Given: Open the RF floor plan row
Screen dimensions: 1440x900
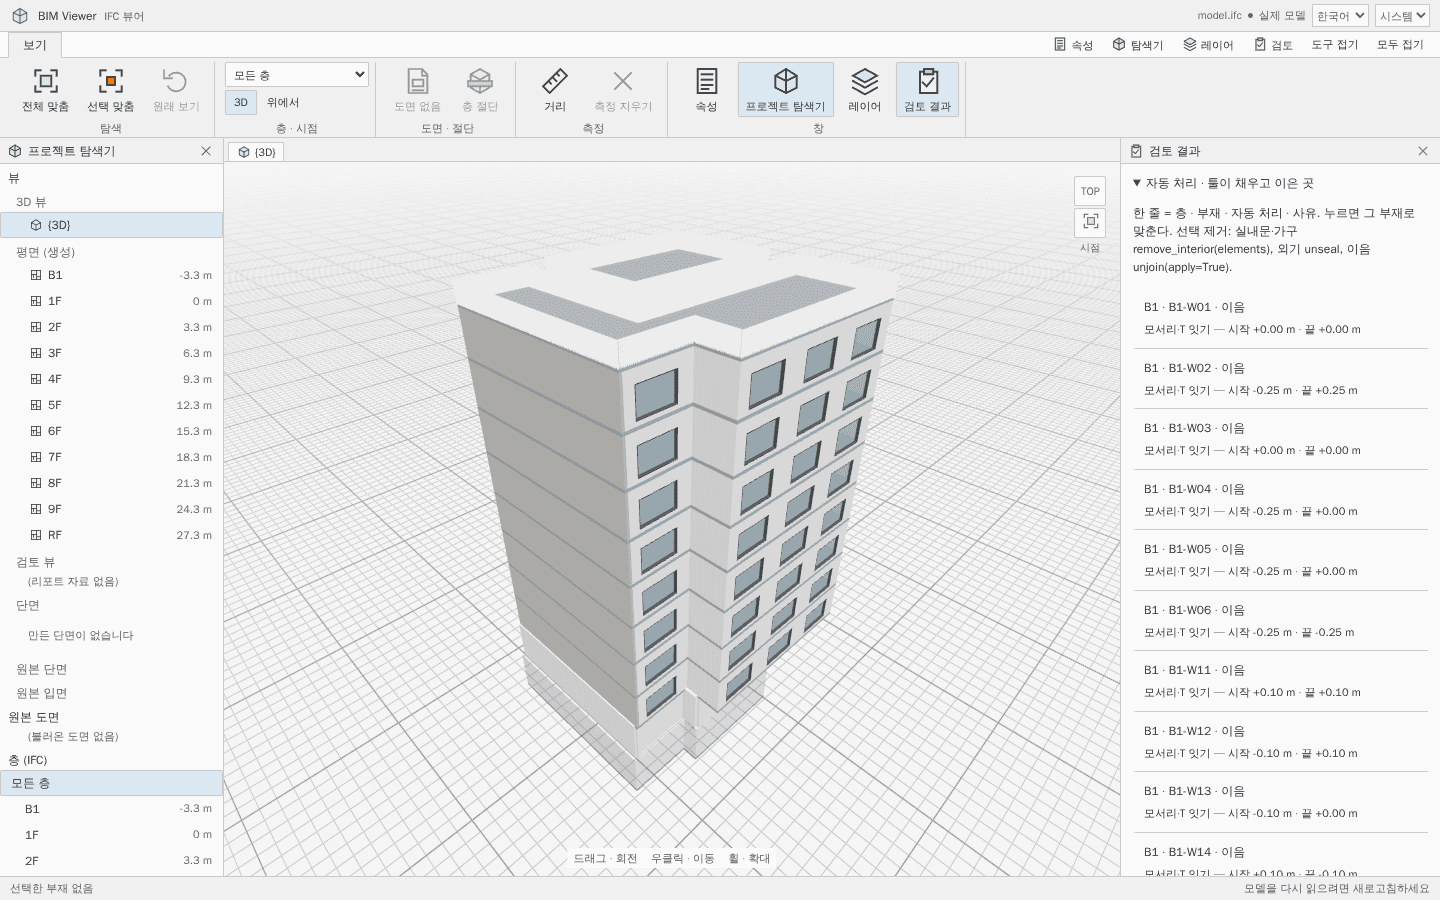Looking at the screenshot, I should 111,535.
